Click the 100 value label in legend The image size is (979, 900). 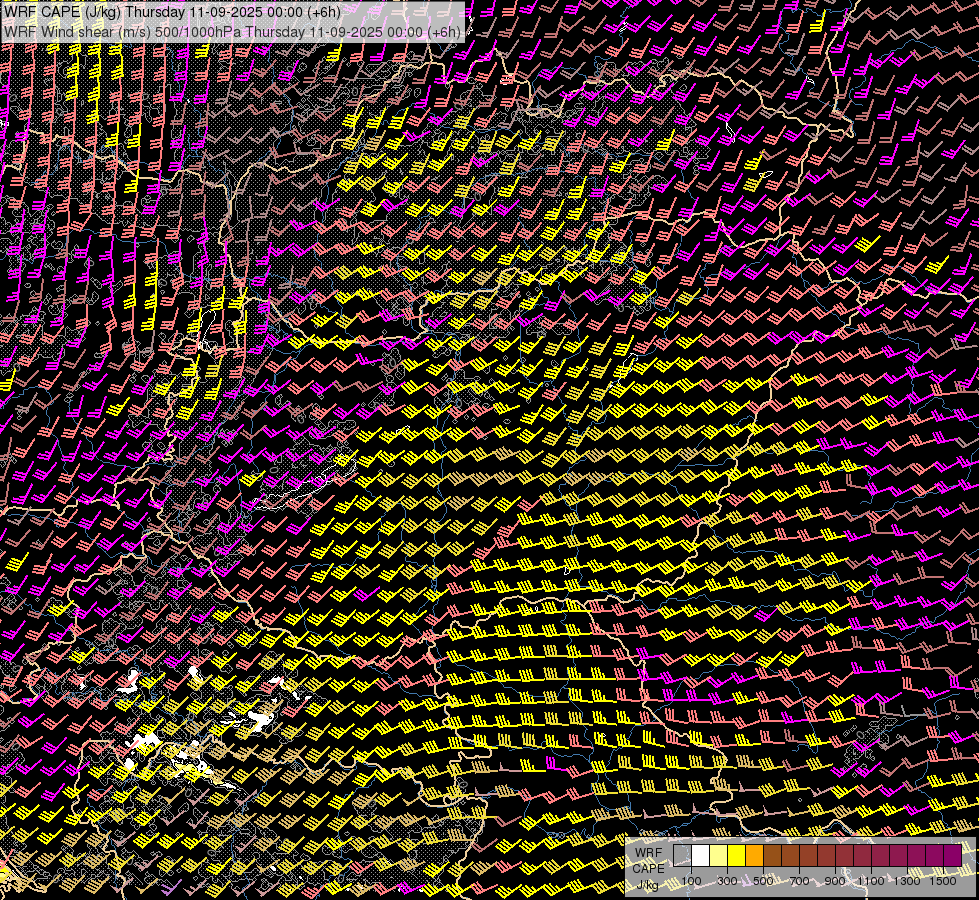click(x=691, y=881)
